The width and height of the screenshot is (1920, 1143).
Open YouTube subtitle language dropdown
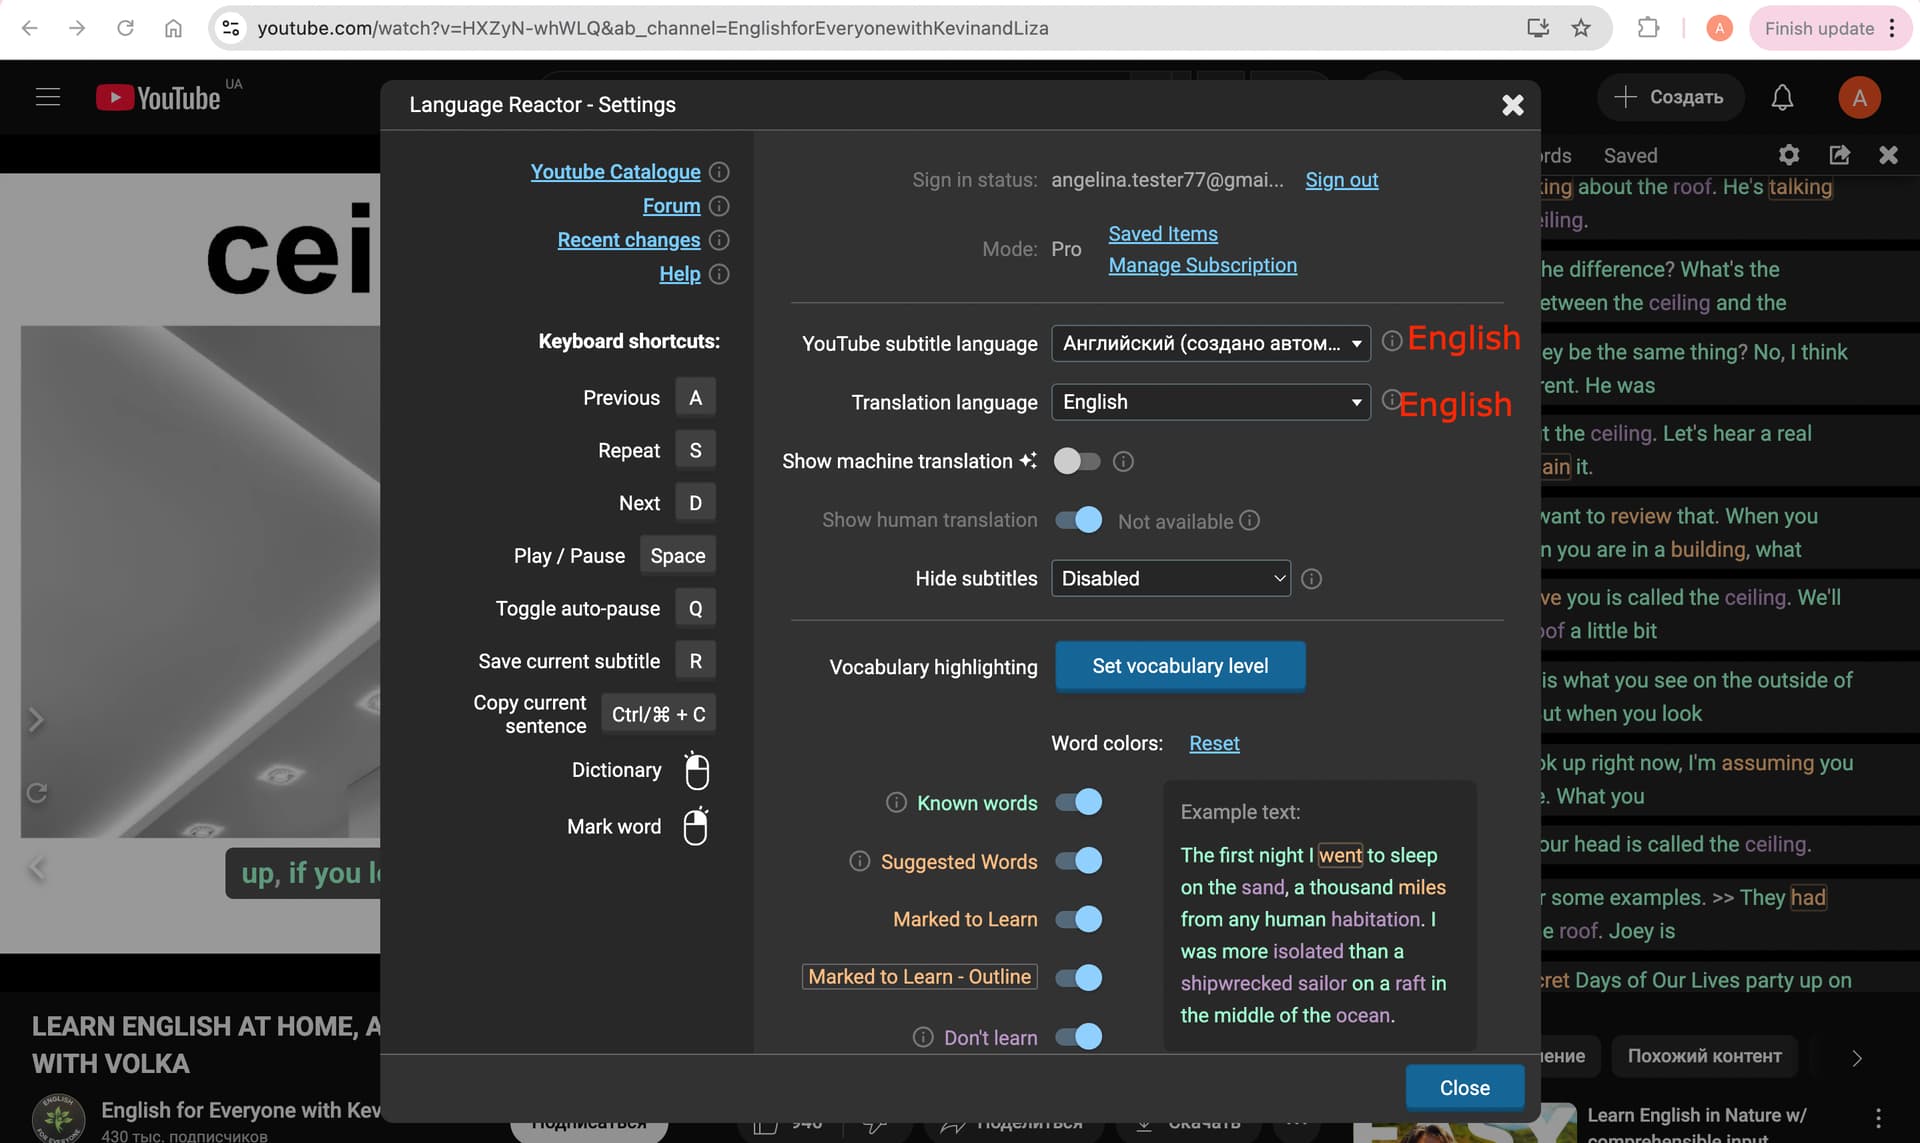1210,343
